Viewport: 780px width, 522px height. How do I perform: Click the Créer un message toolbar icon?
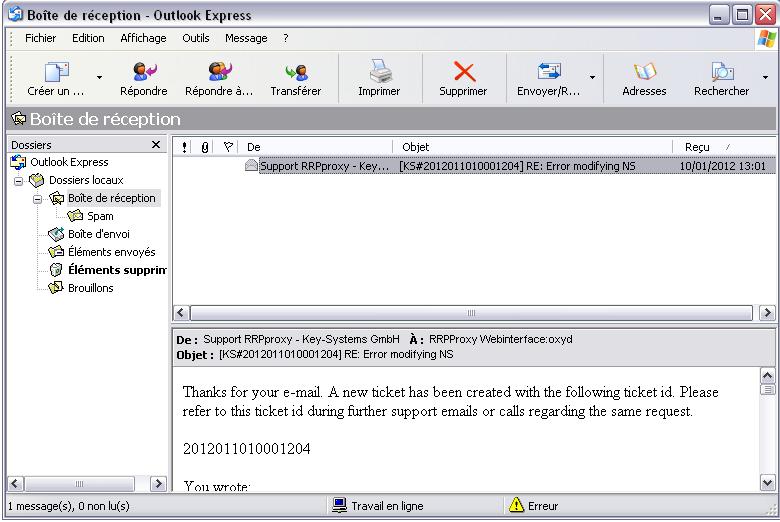(x=57, y=72)
